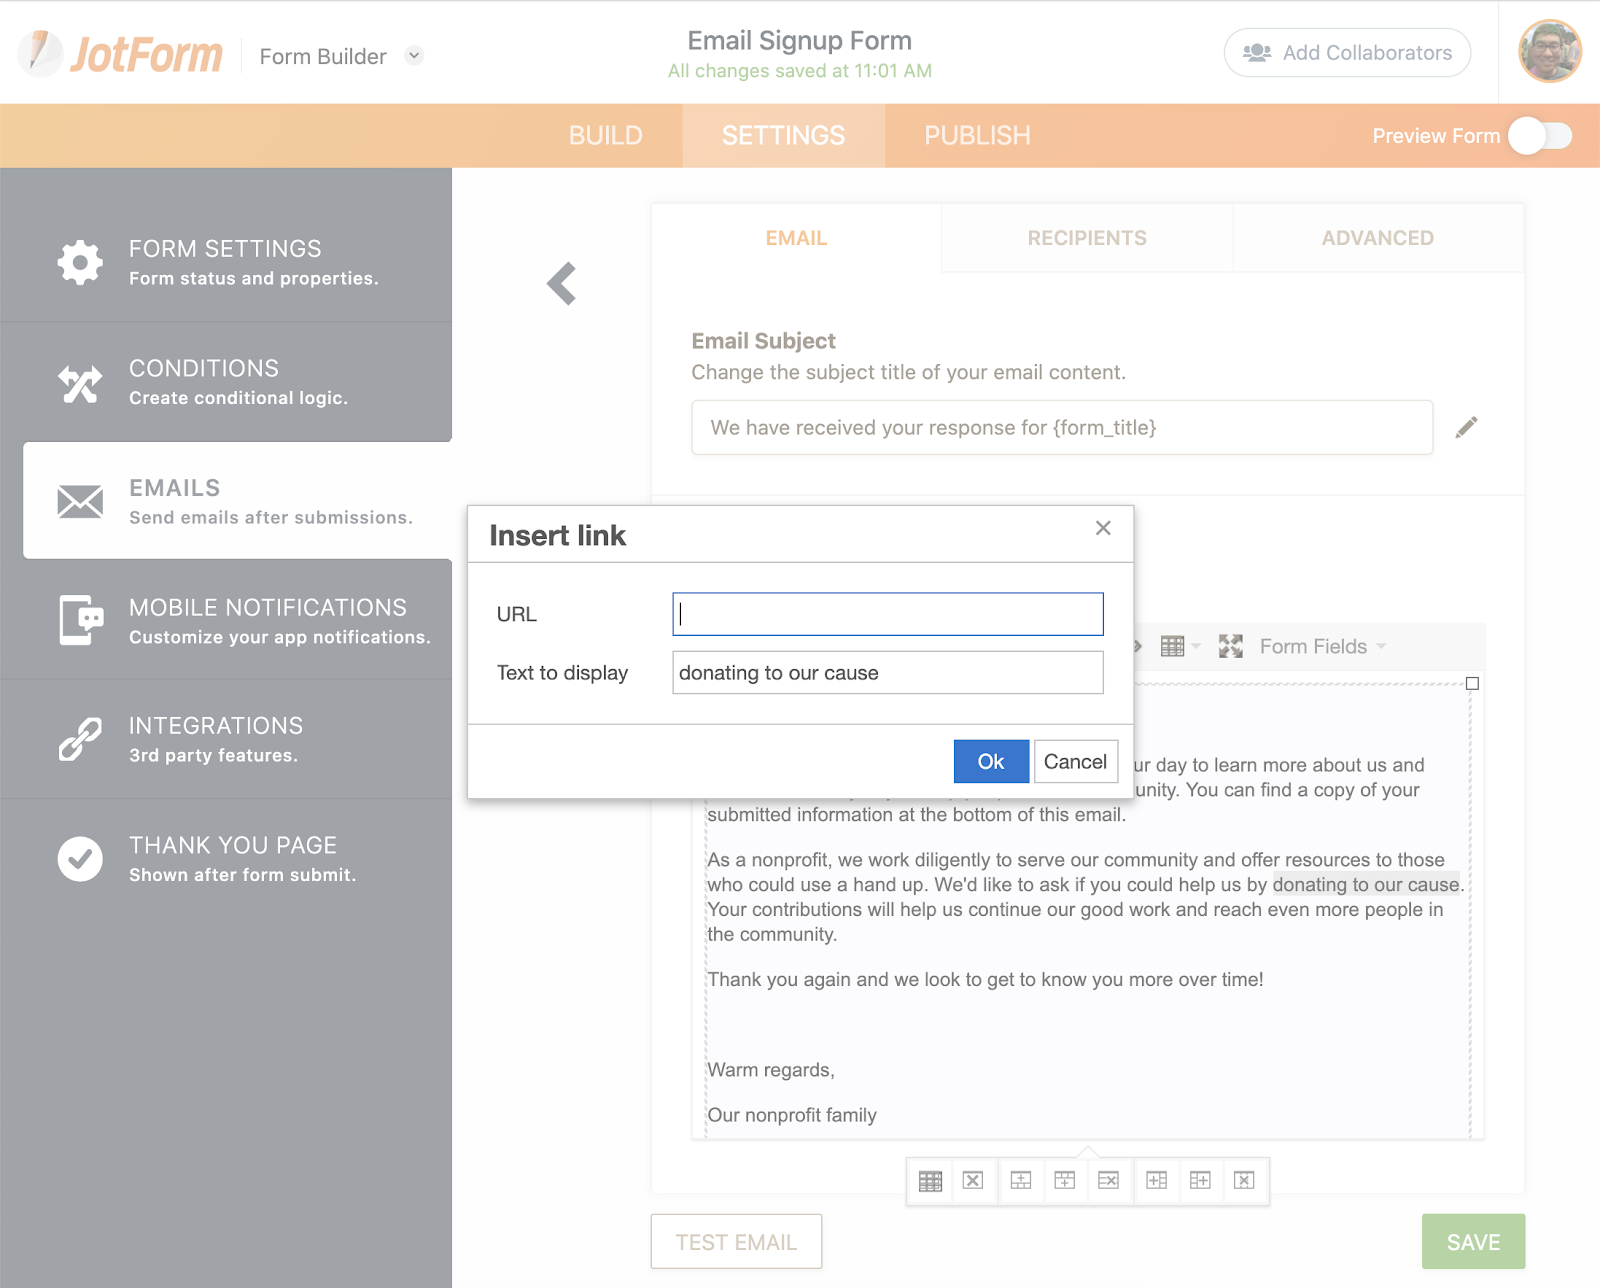The height and width of the screenshot is (1288, 1600).
Task: Click the Add Collaborators button
Action: pyautogui.click(x=1347, y=53)
